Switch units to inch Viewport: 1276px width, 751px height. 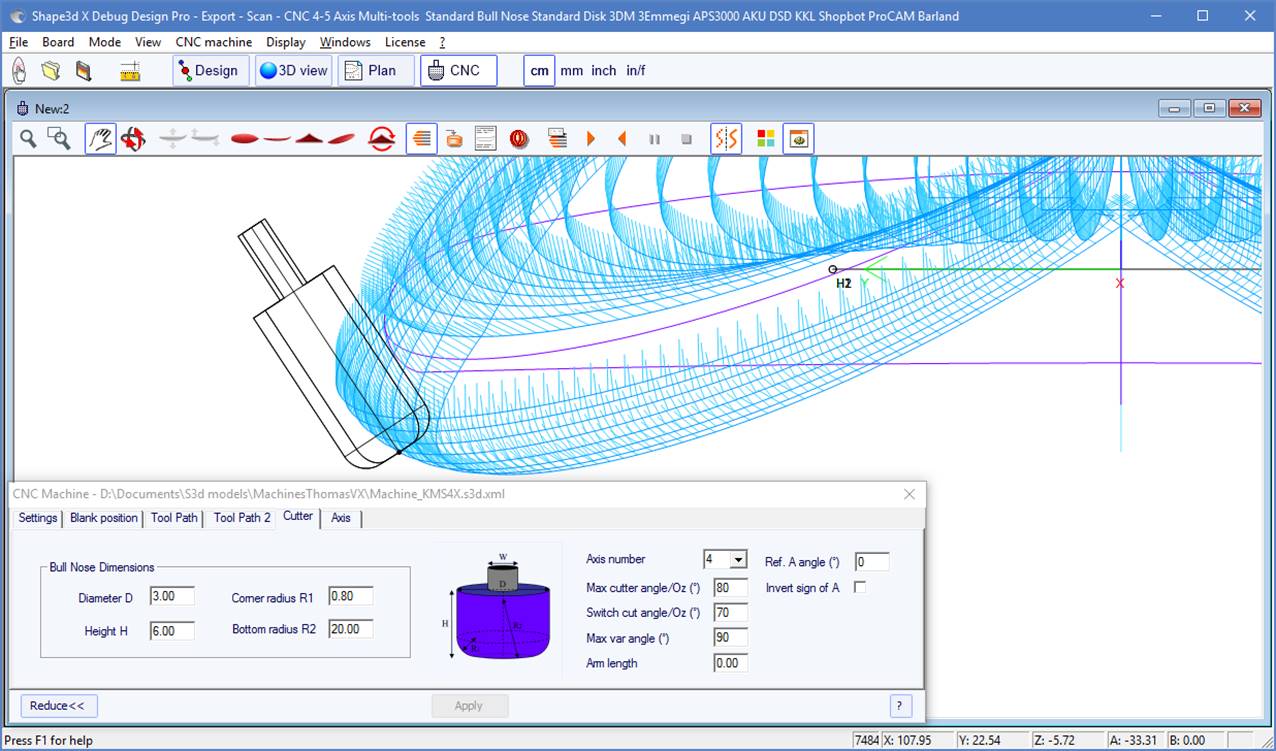click(604, 71)
